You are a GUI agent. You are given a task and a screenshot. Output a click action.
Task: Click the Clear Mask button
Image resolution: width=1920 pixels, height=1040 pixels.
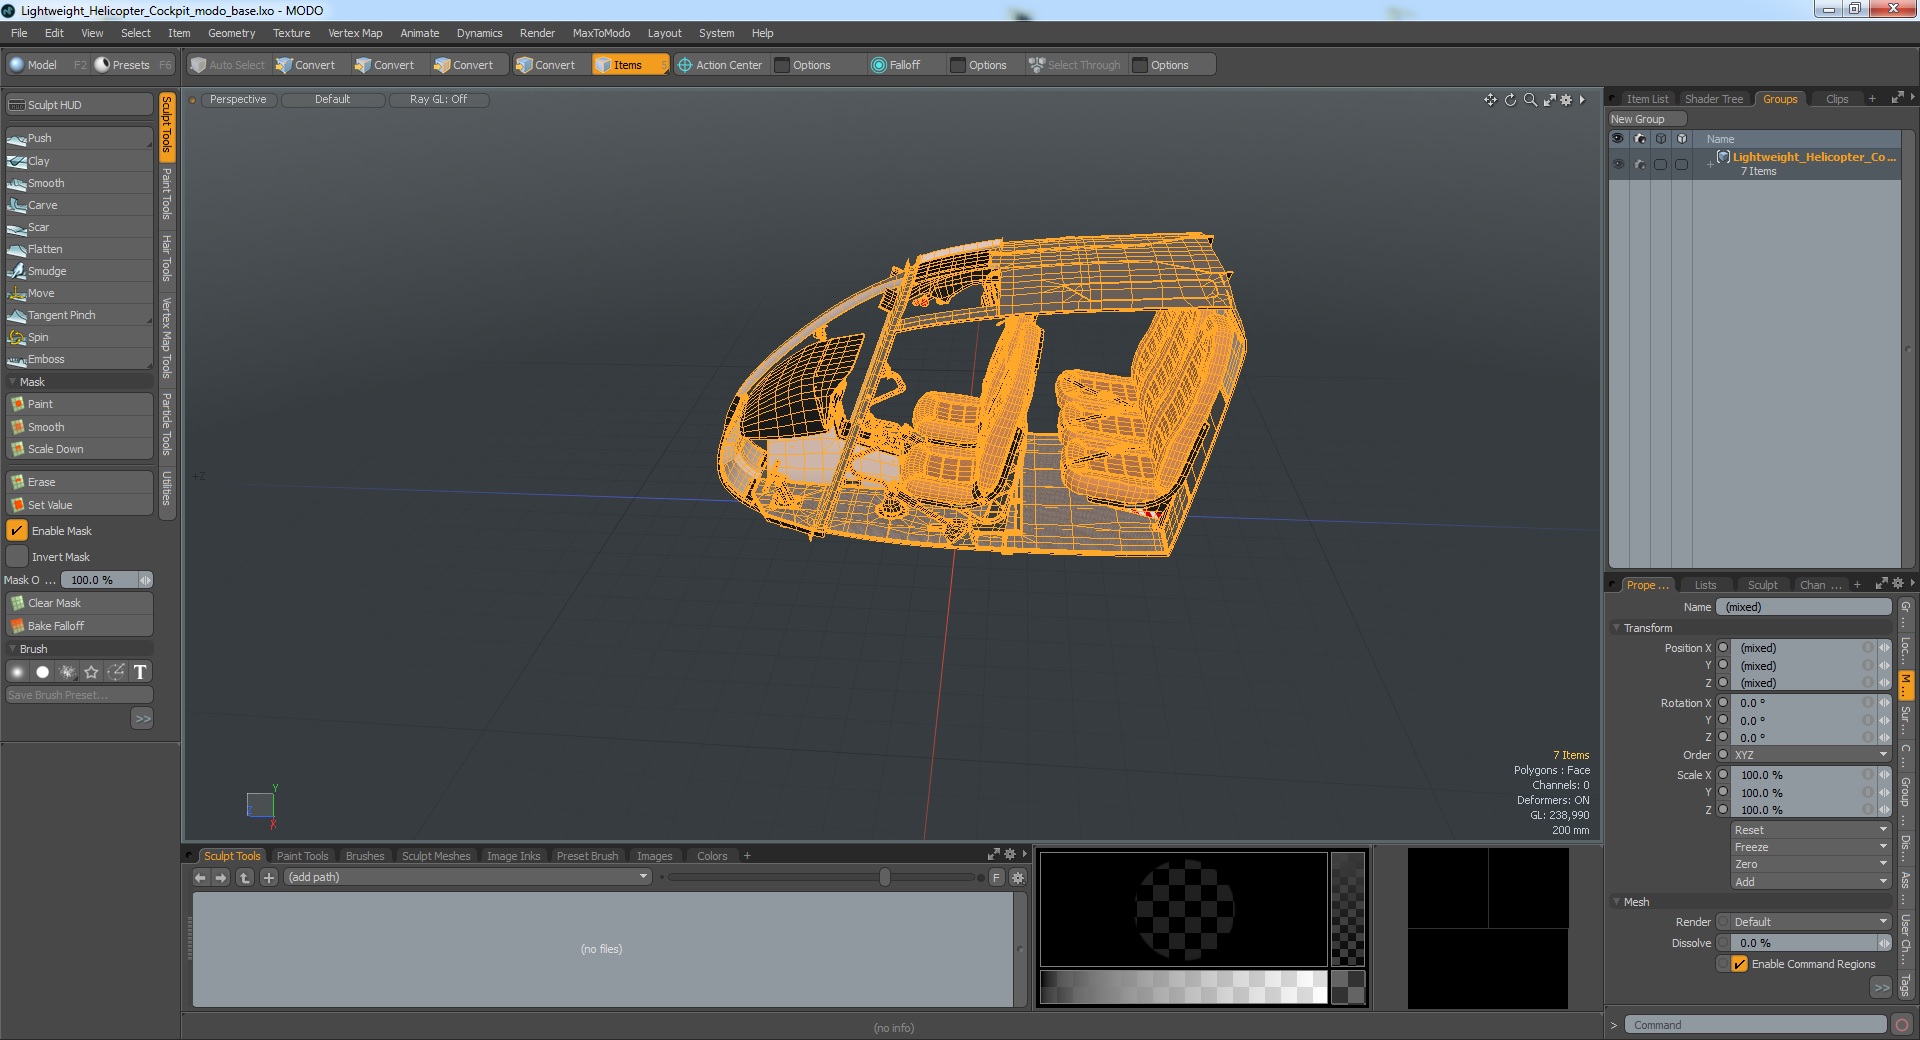tap(79, 603)
